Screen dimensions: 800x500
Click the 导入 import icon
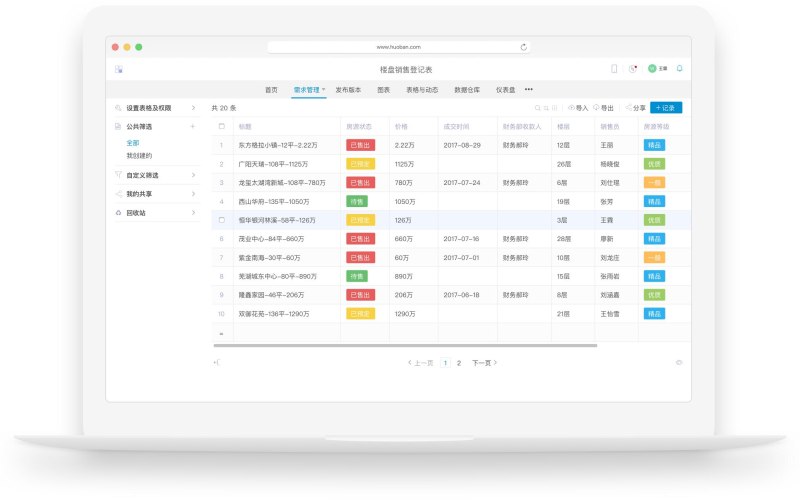point(571,108)
